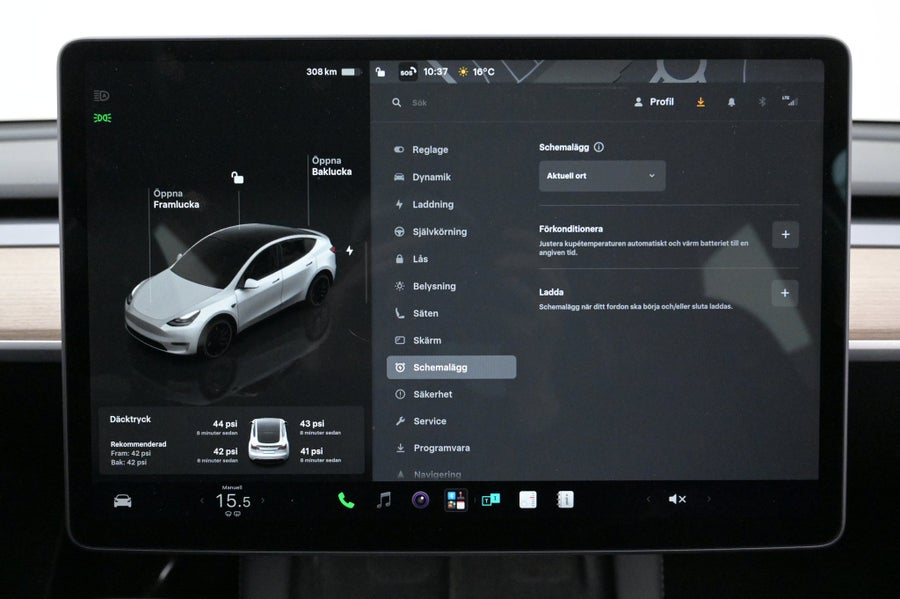Expand the Aktuell ort dropdown
This screenshot has width=900, height=599.
click(602, 176)
